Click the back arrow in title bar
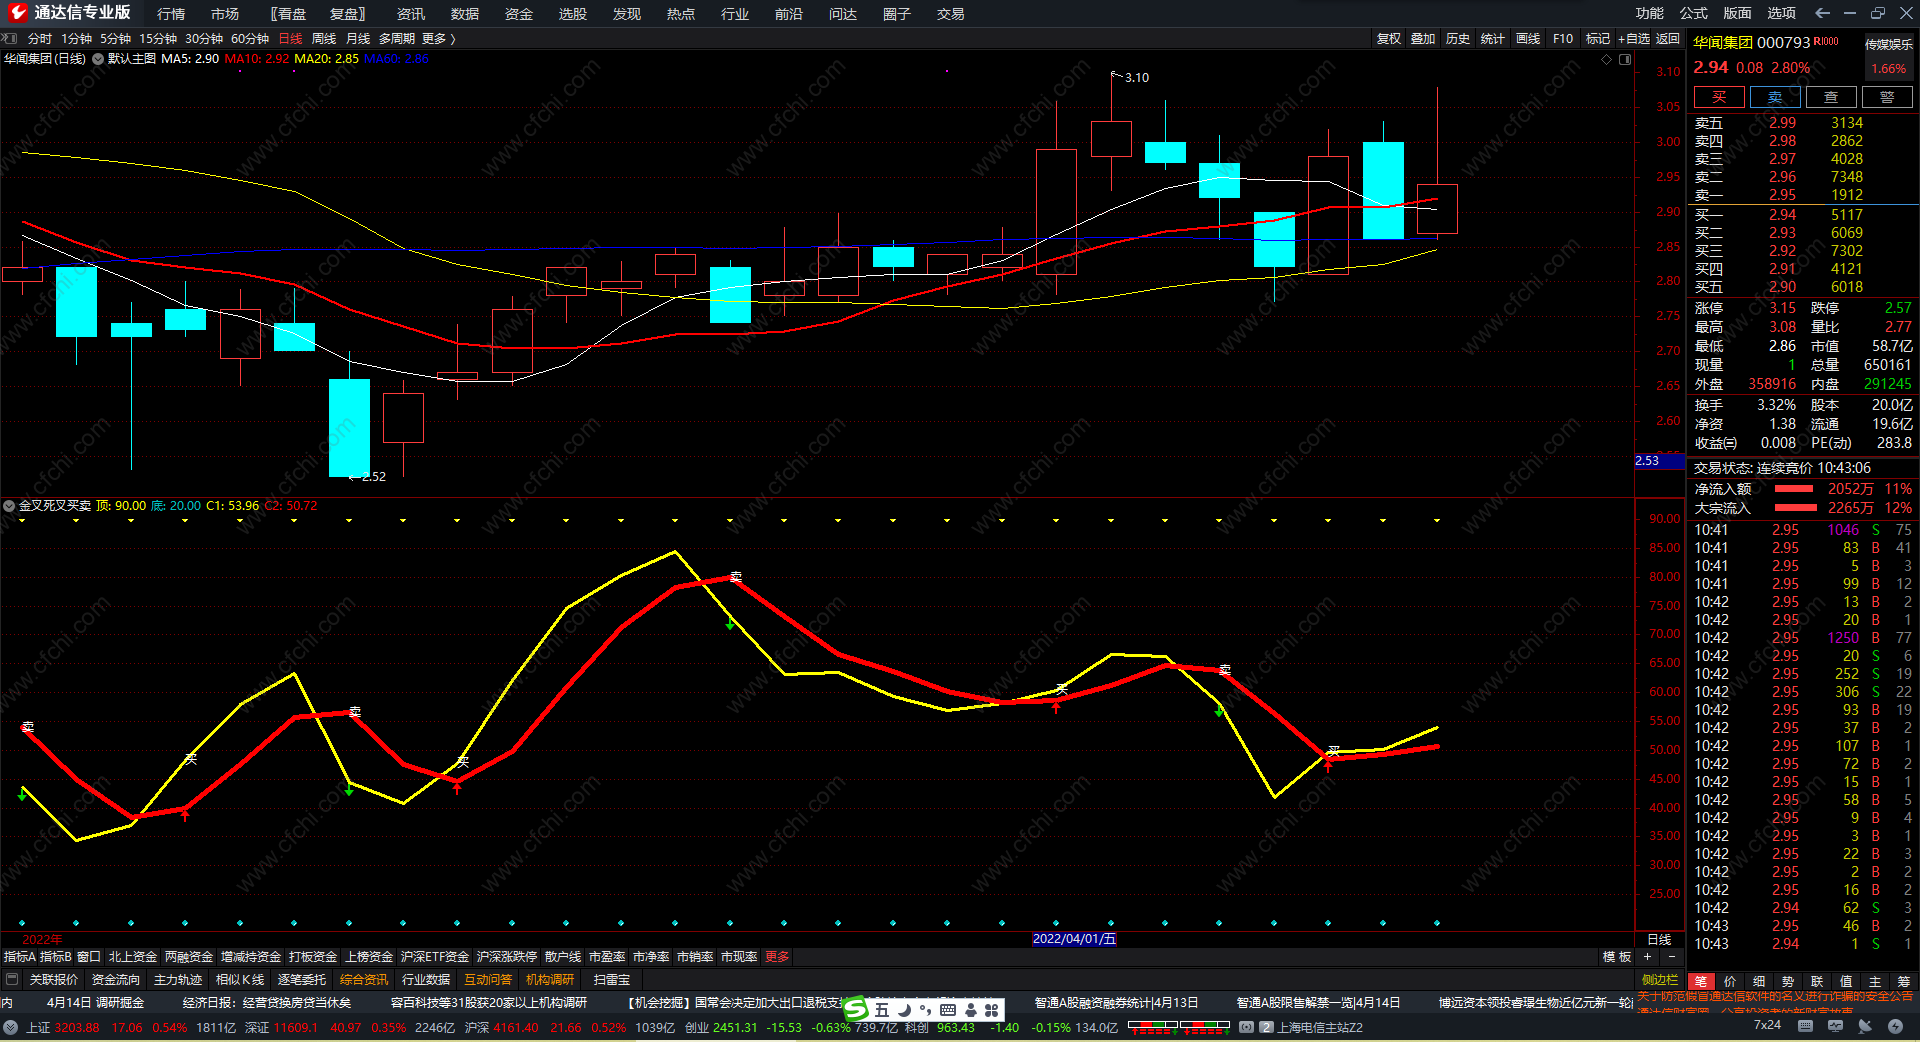 click(1822, 13)
